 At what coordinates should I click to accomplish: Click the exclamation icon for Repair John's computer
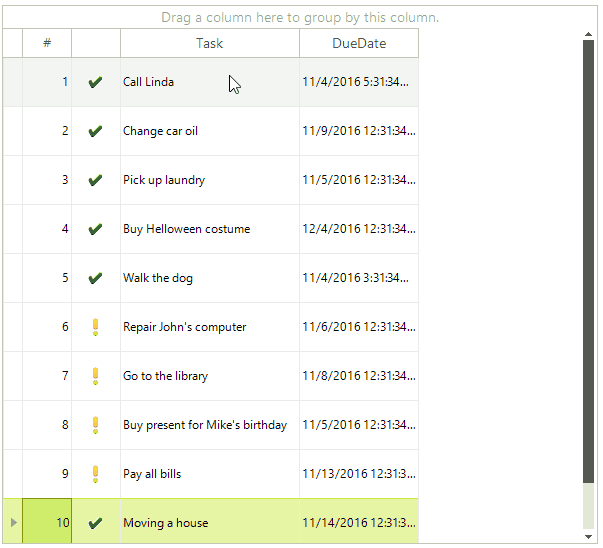95,327
